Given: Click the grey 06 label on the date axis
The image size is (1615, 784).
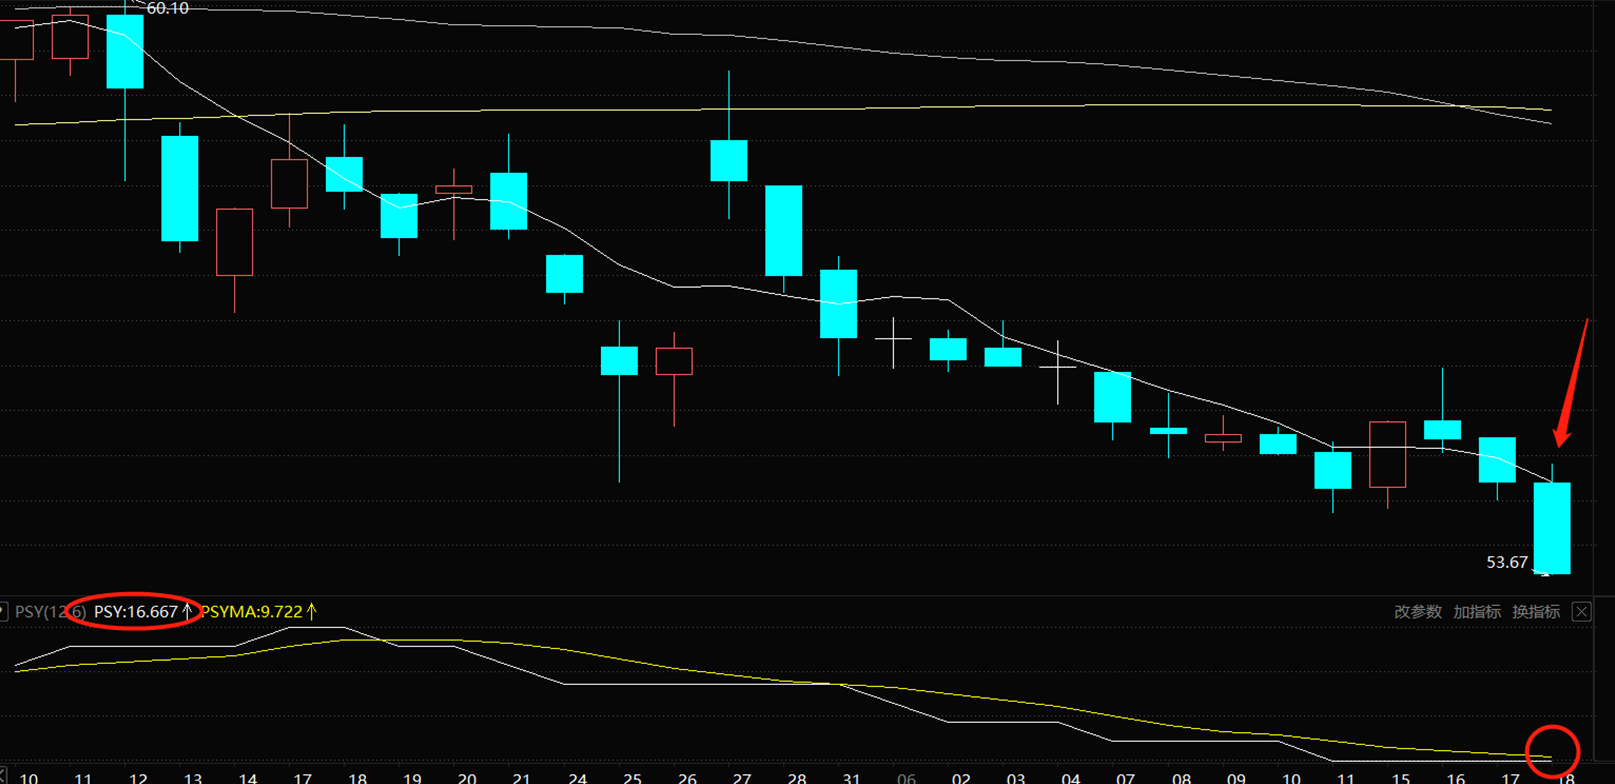Looking at the screenshot, I should (x=906, y=778).
